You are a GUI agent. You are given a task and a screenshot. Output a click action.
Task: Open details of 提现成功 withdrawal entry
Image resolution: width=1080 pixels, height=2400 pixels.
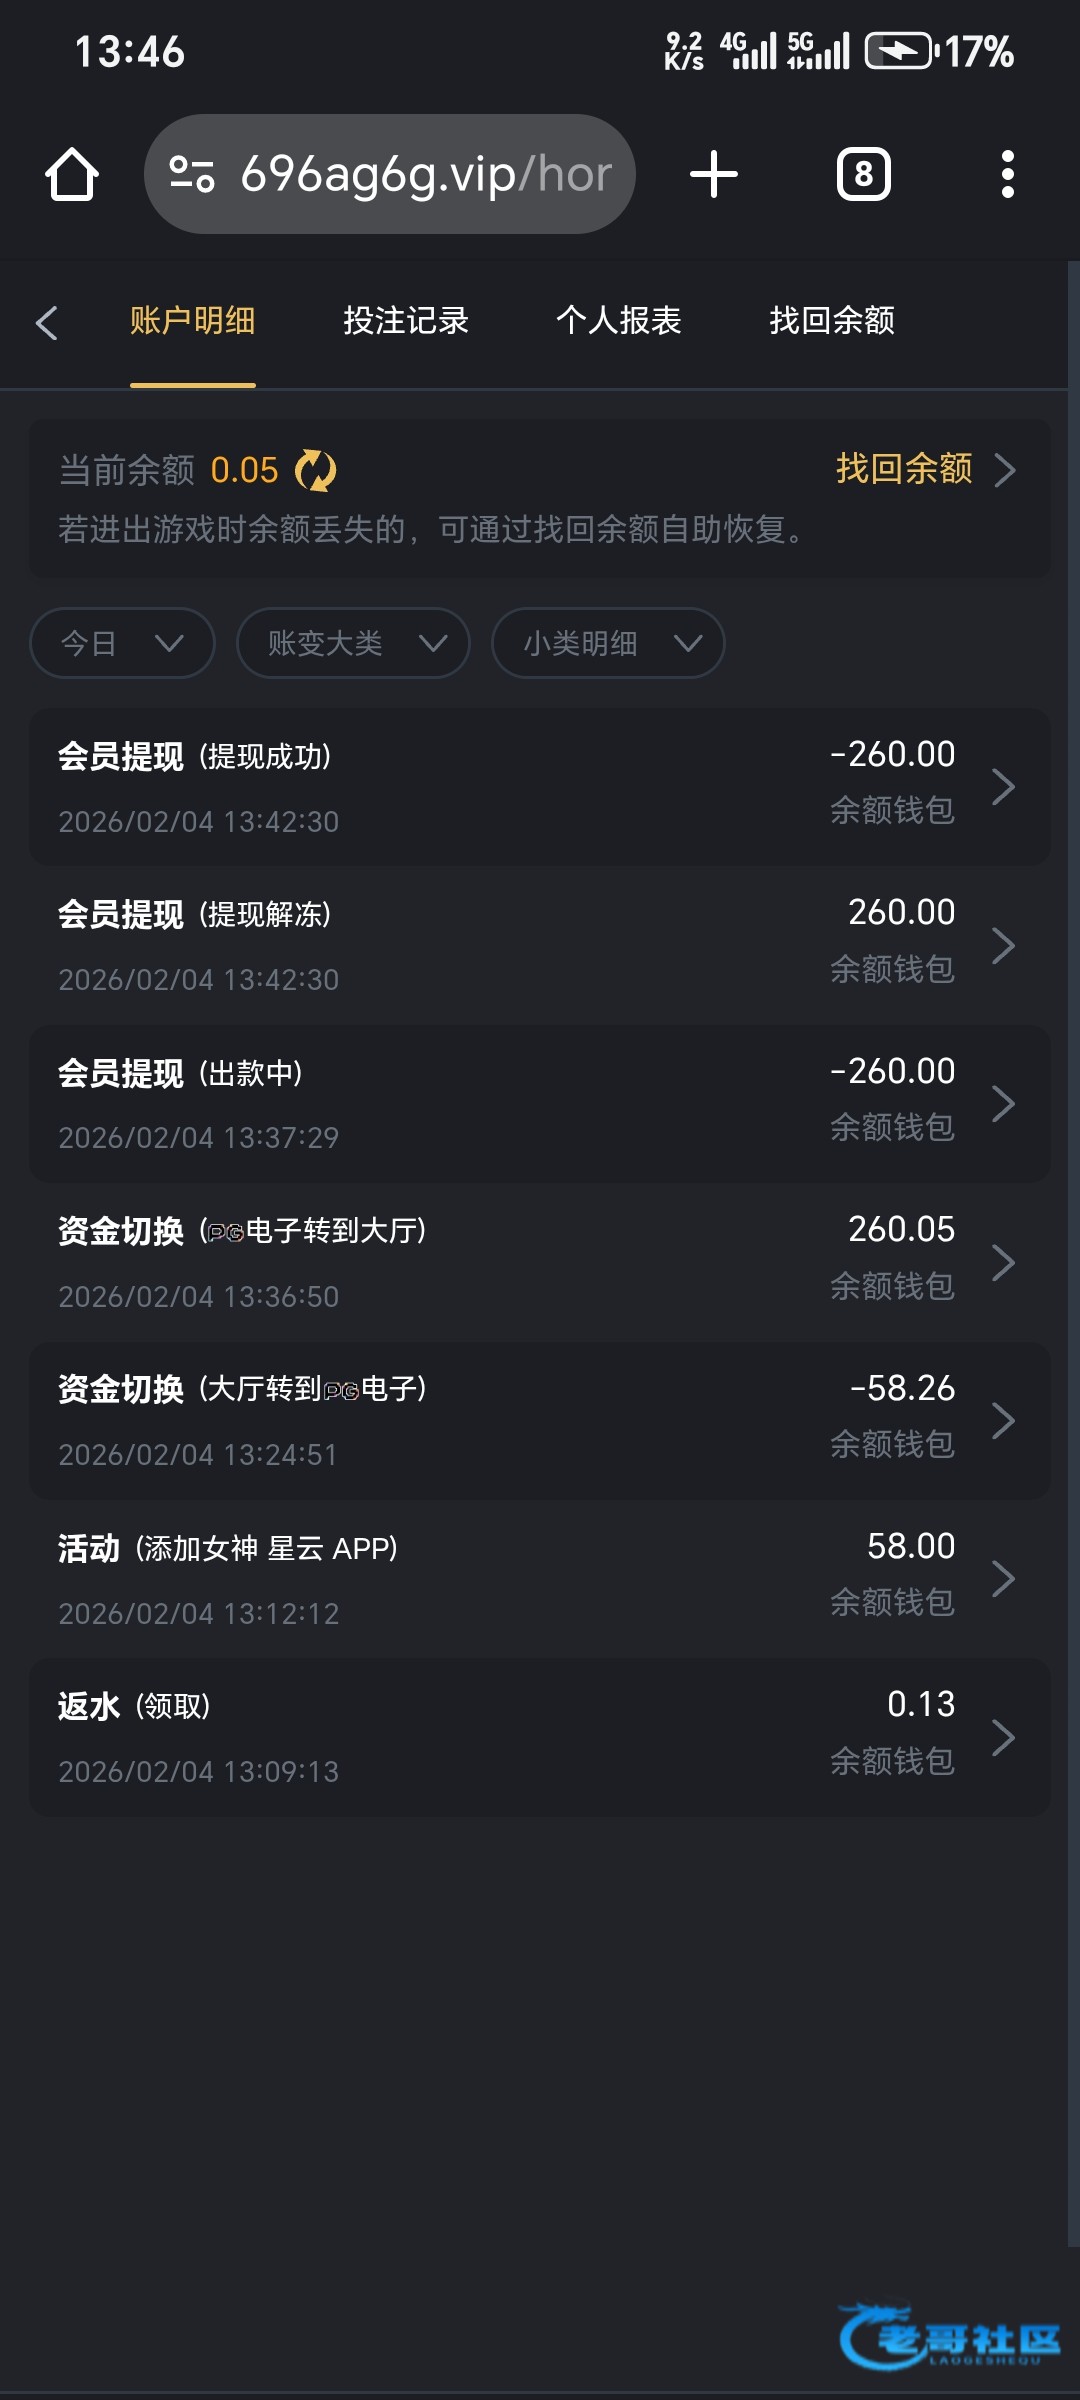tap(540, 787)
